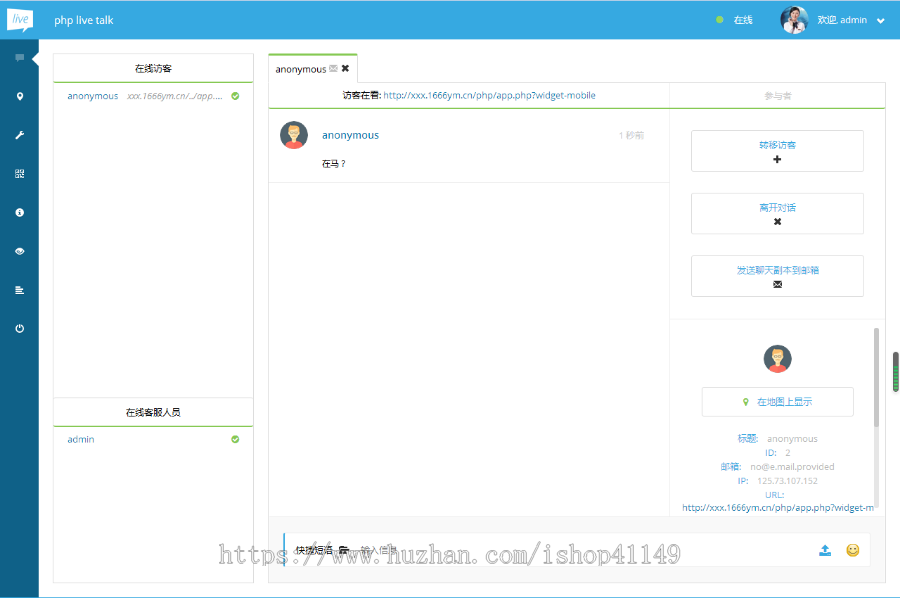Click the message input field
The height and width of the screenshot is (598, 900).
coord(585,550)
